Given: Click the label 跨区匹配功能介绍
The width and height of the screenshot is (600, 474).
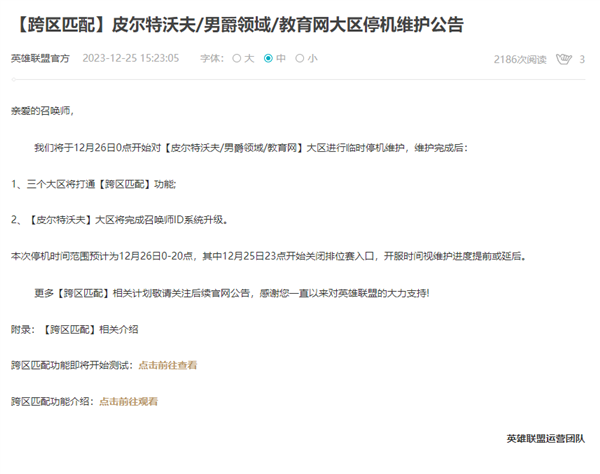Looking at the screenshot, I should pos(52,401).
